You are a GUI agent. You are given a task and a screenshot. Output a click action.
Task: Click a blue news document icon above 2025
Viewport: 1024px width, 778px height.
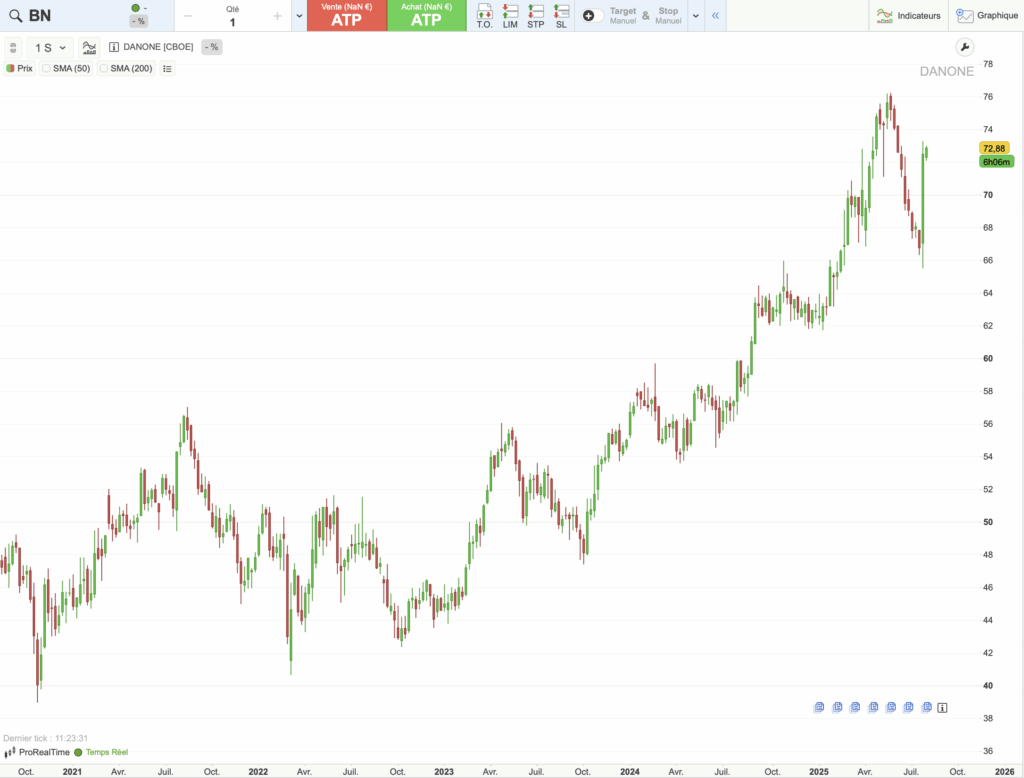(820, 707)
